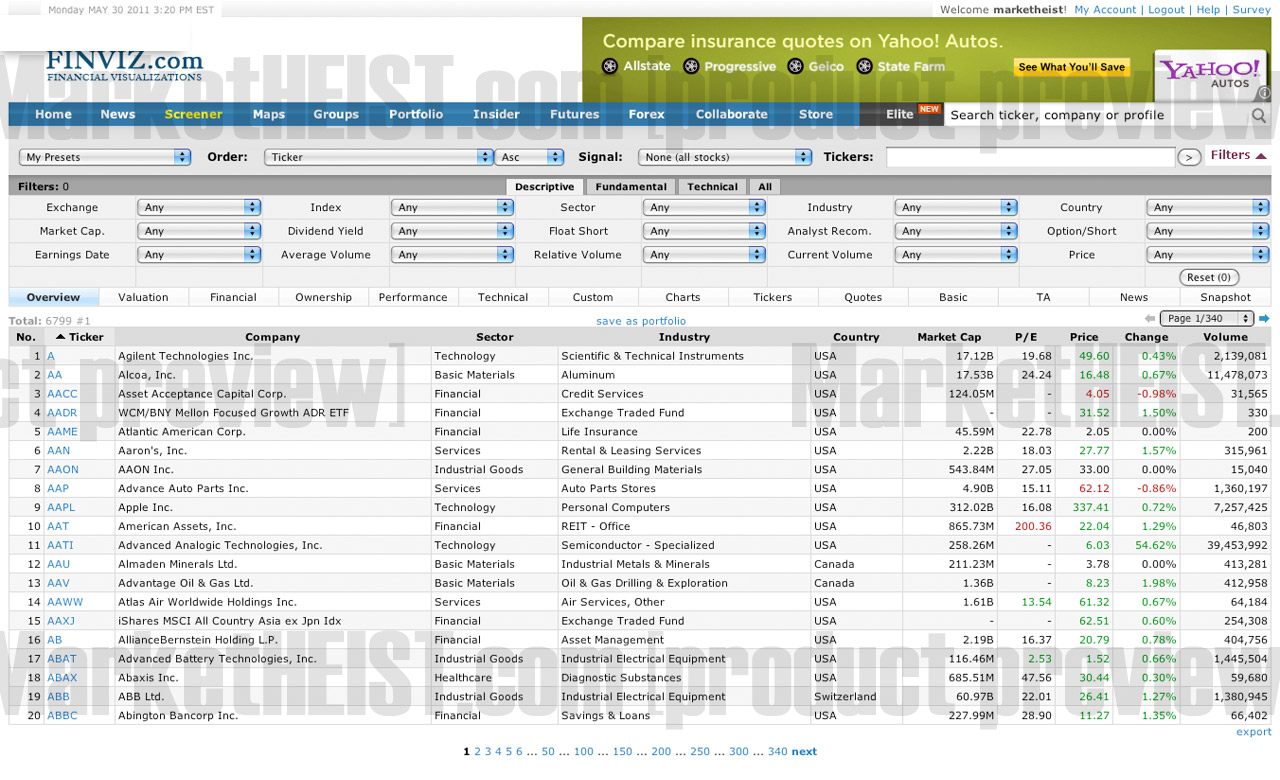Click the Tickers input field
Viewport: 1280px width, 780px height.
(x=1030, y=157)
